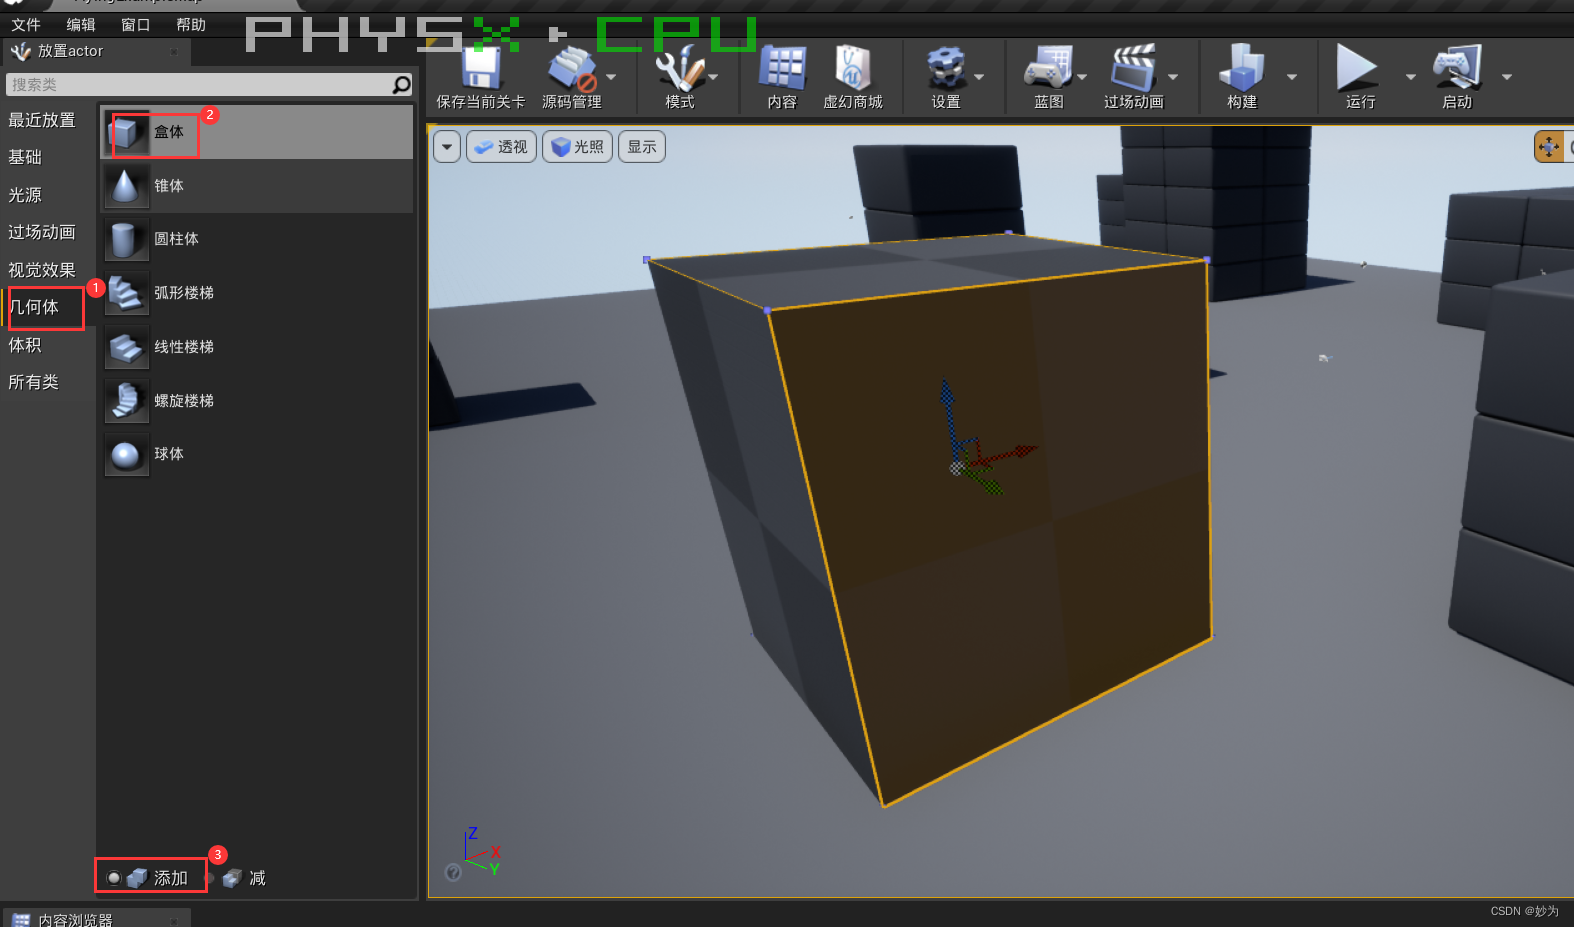Select the Cone (锥体) geometry brush

click(x=256, y=186)
